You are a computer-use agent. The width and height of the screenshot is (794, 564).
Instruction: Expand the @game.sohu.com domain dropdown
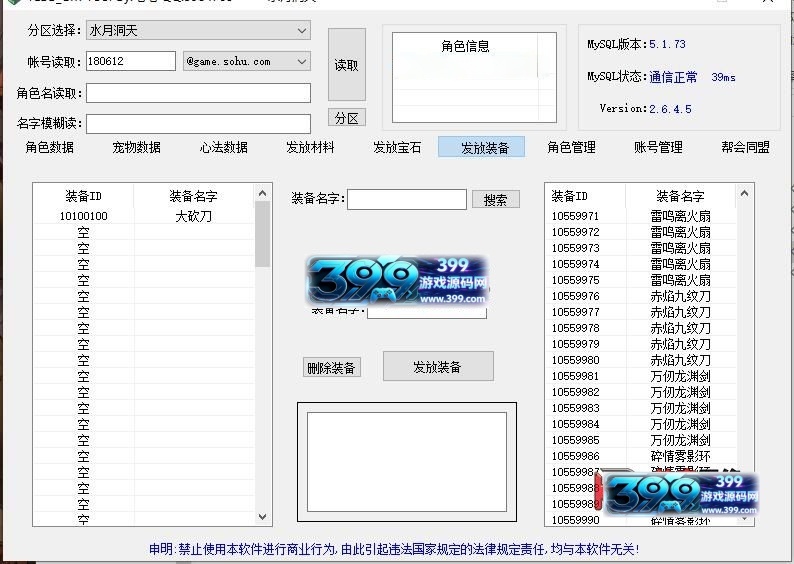coord(247,61)
